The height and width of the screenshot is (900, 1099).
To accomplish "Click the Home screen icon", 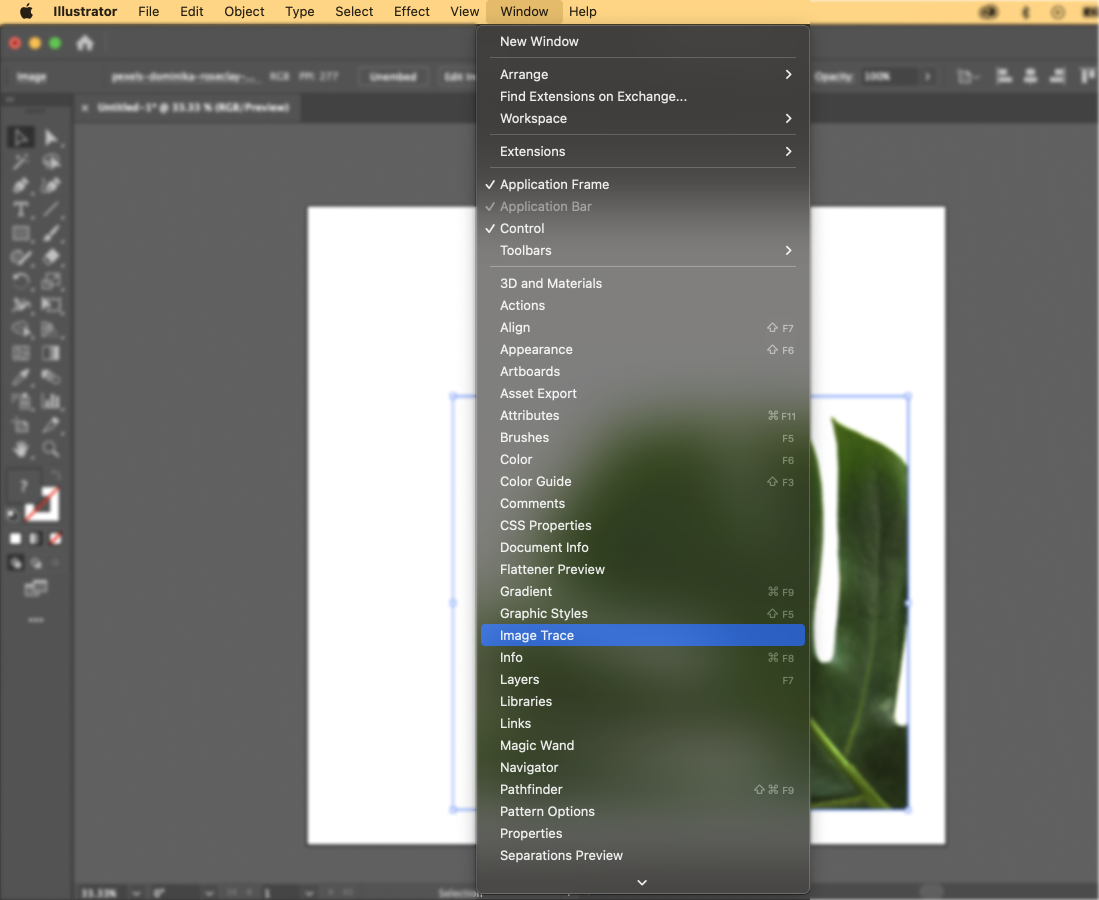I will pyautogui.click(x=85, y=42).
